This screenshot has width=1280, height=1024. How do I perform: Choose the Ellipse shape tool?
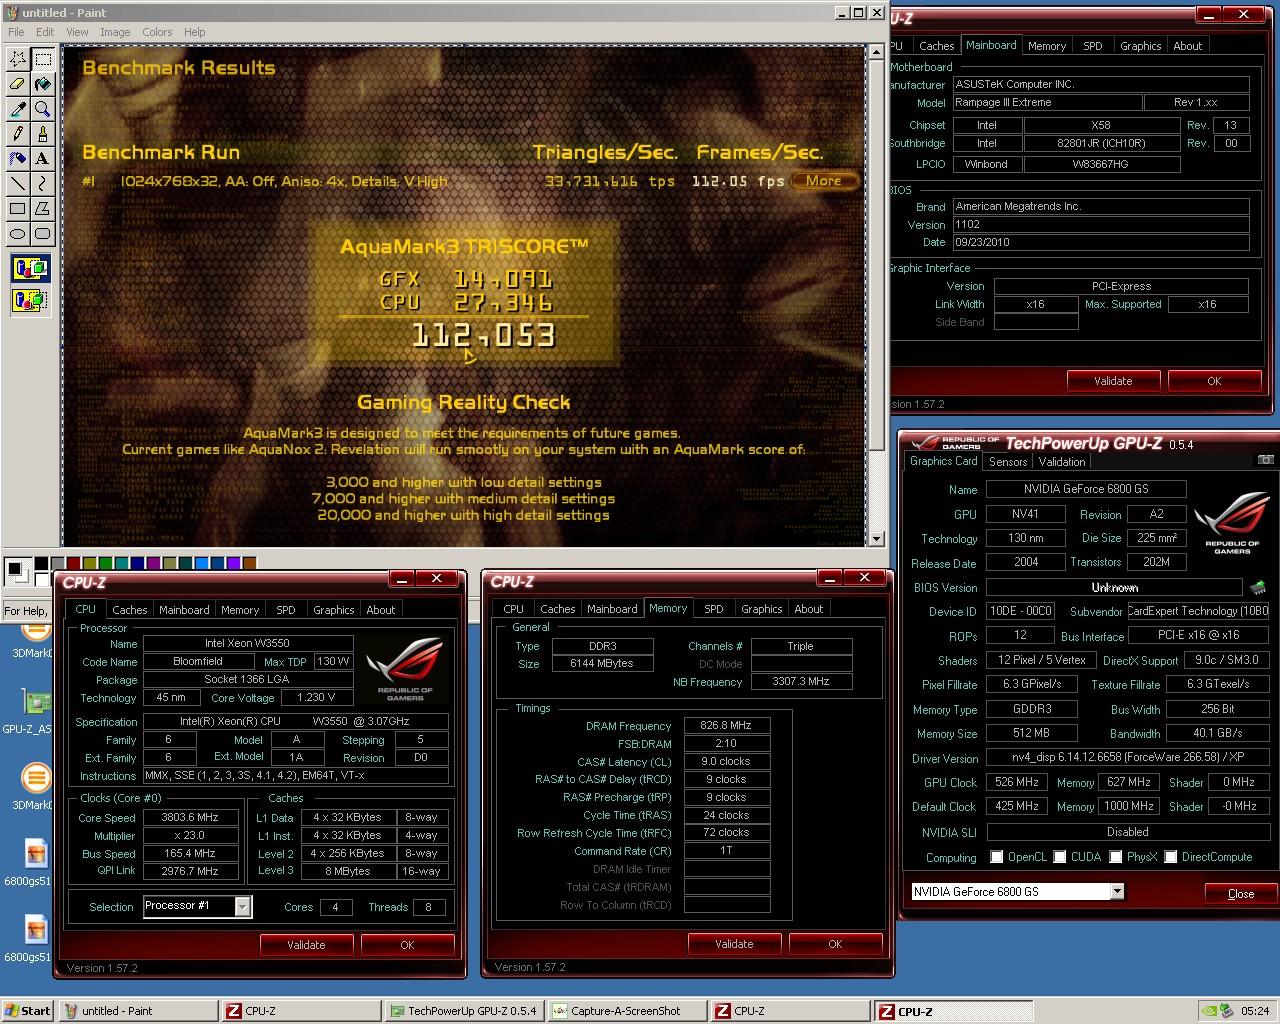18,234
